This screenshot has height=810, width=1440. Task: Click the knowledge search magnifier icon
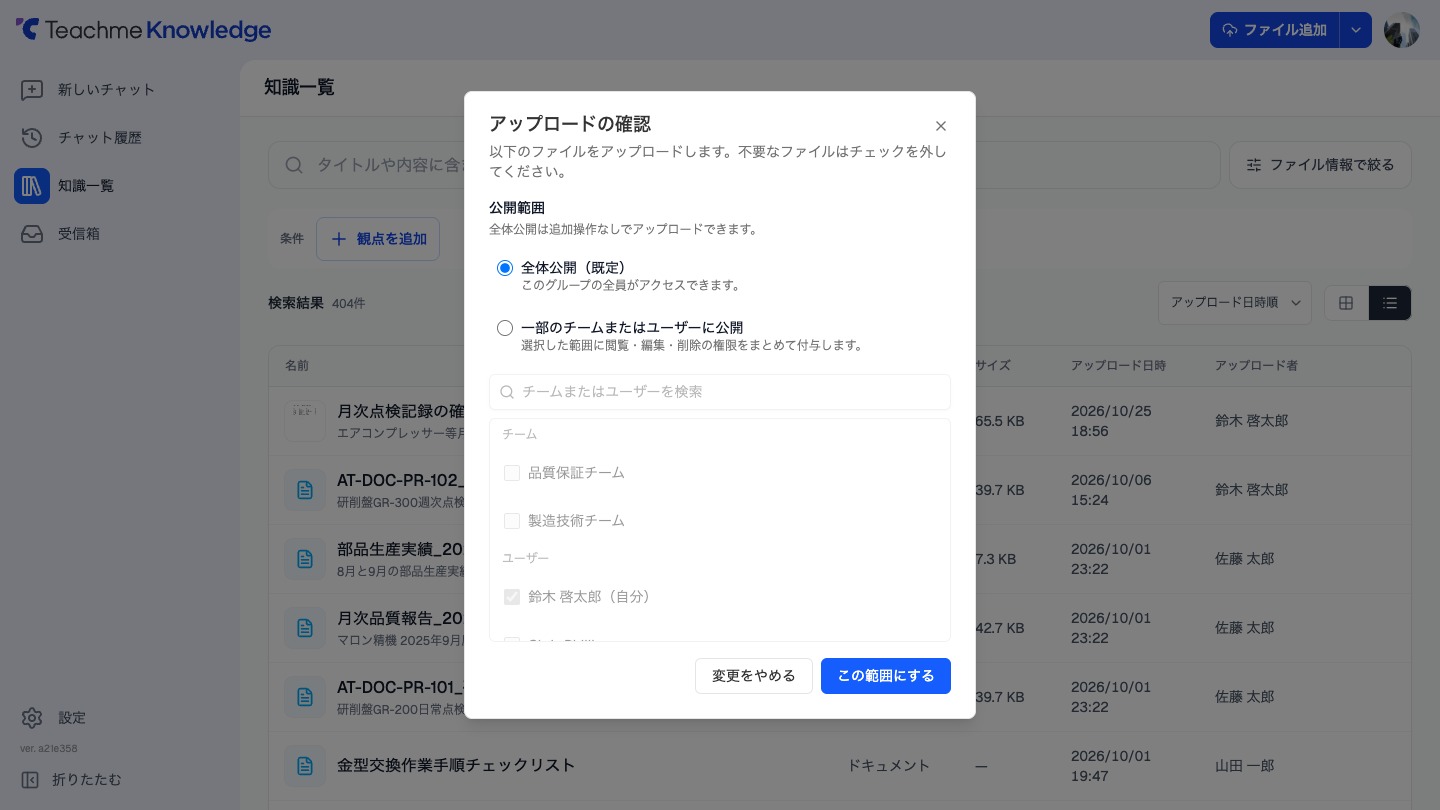pos(294,165)
